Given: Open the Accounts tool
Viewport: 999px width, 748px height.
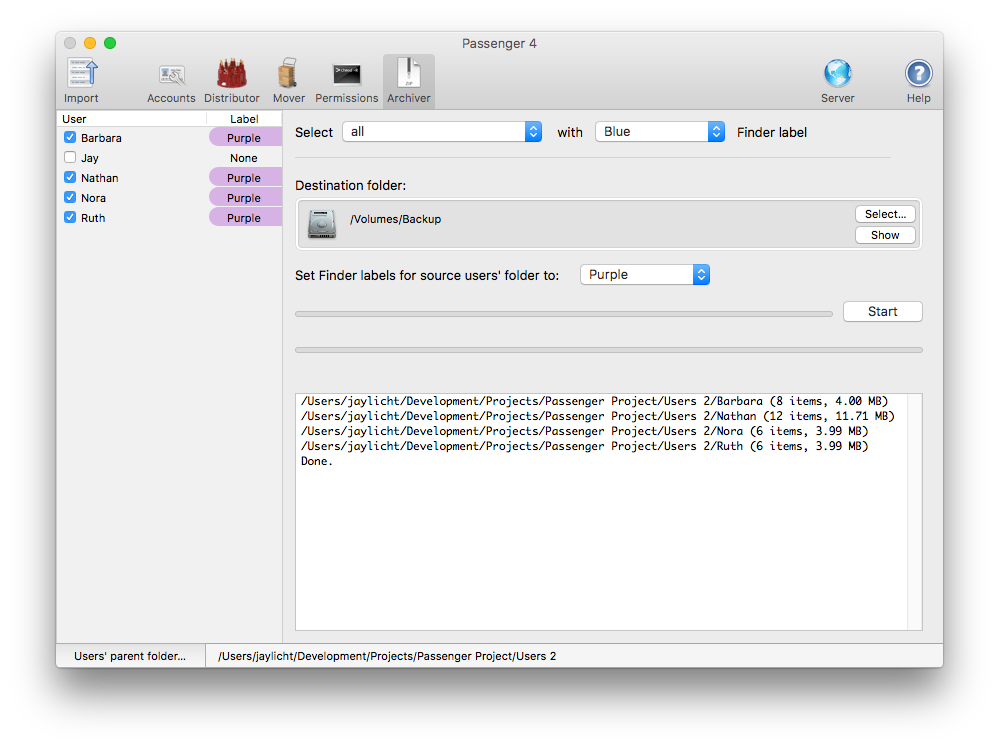Looking at the screenshot, I should point(171,81).
